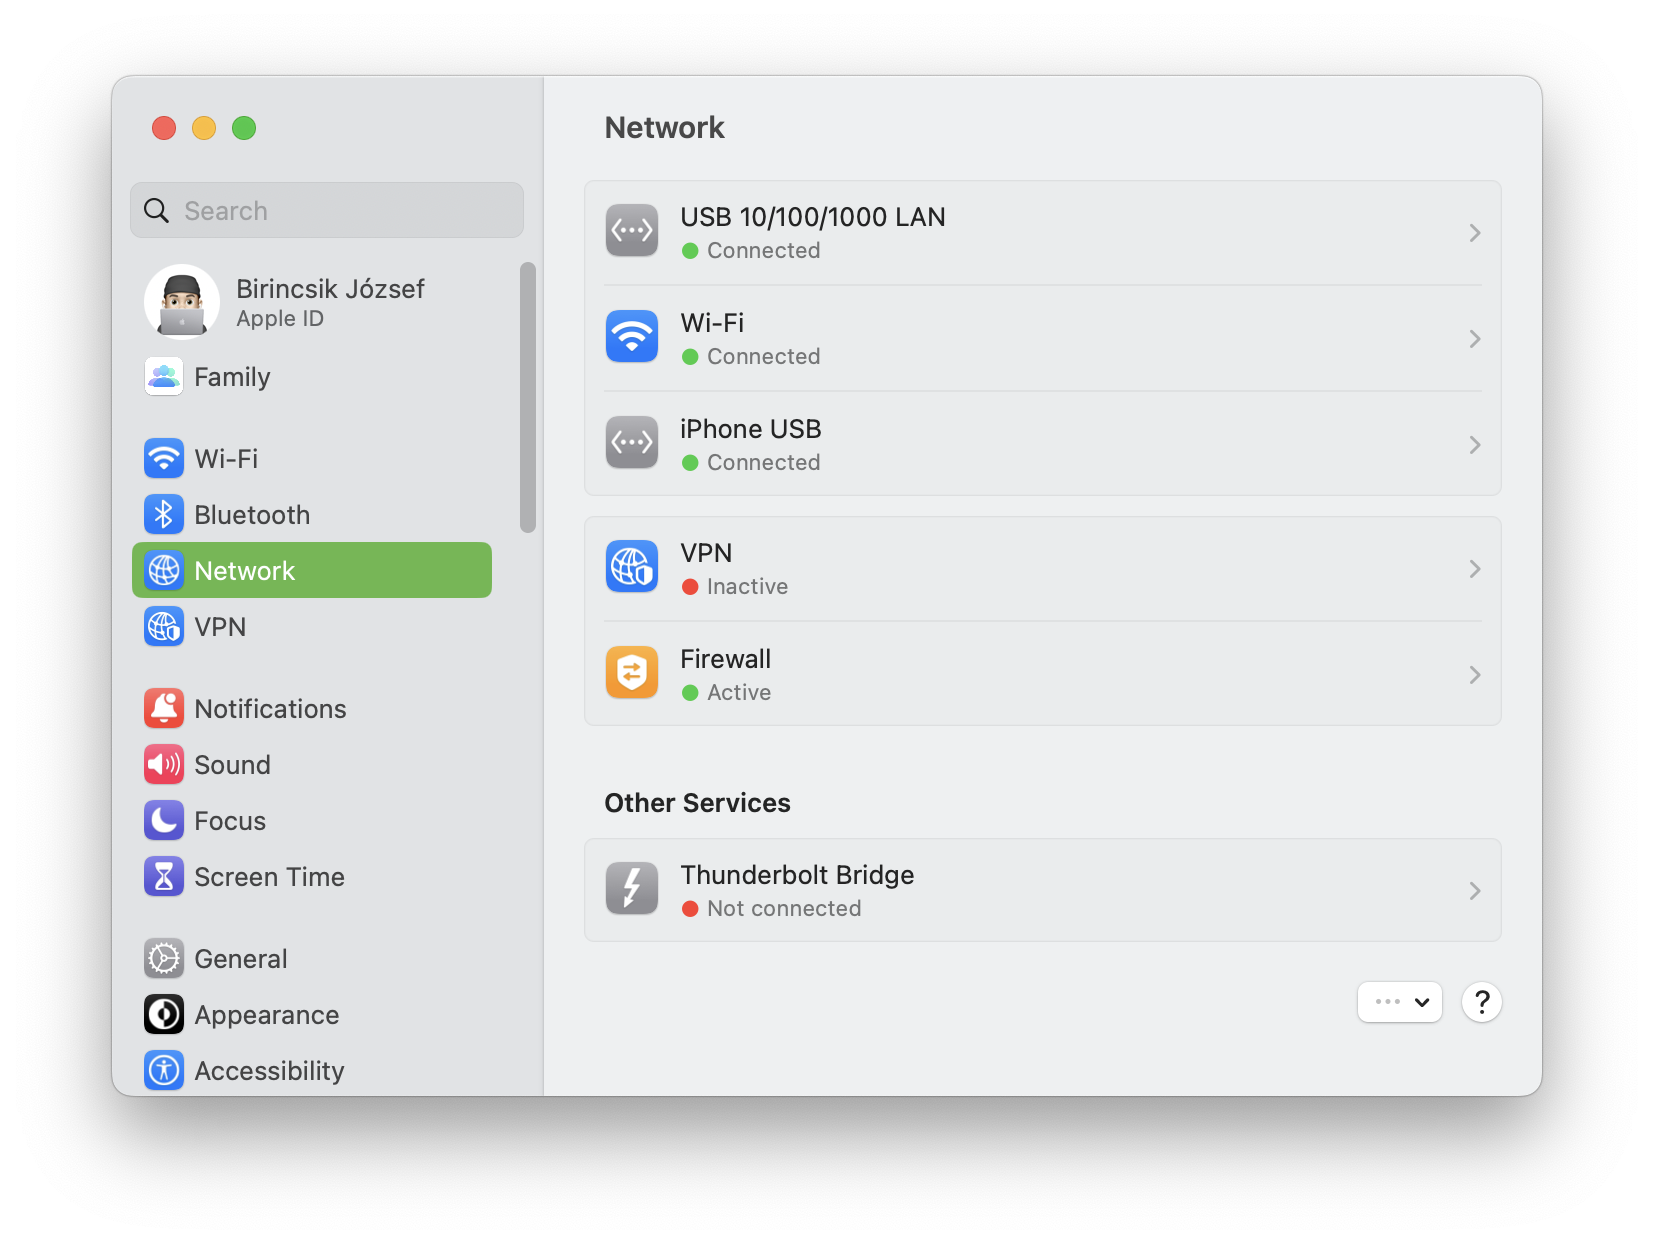The image size is (1654, 1244).
Task: Click the yellow minimize window button
Action: (x=204, y=128)
